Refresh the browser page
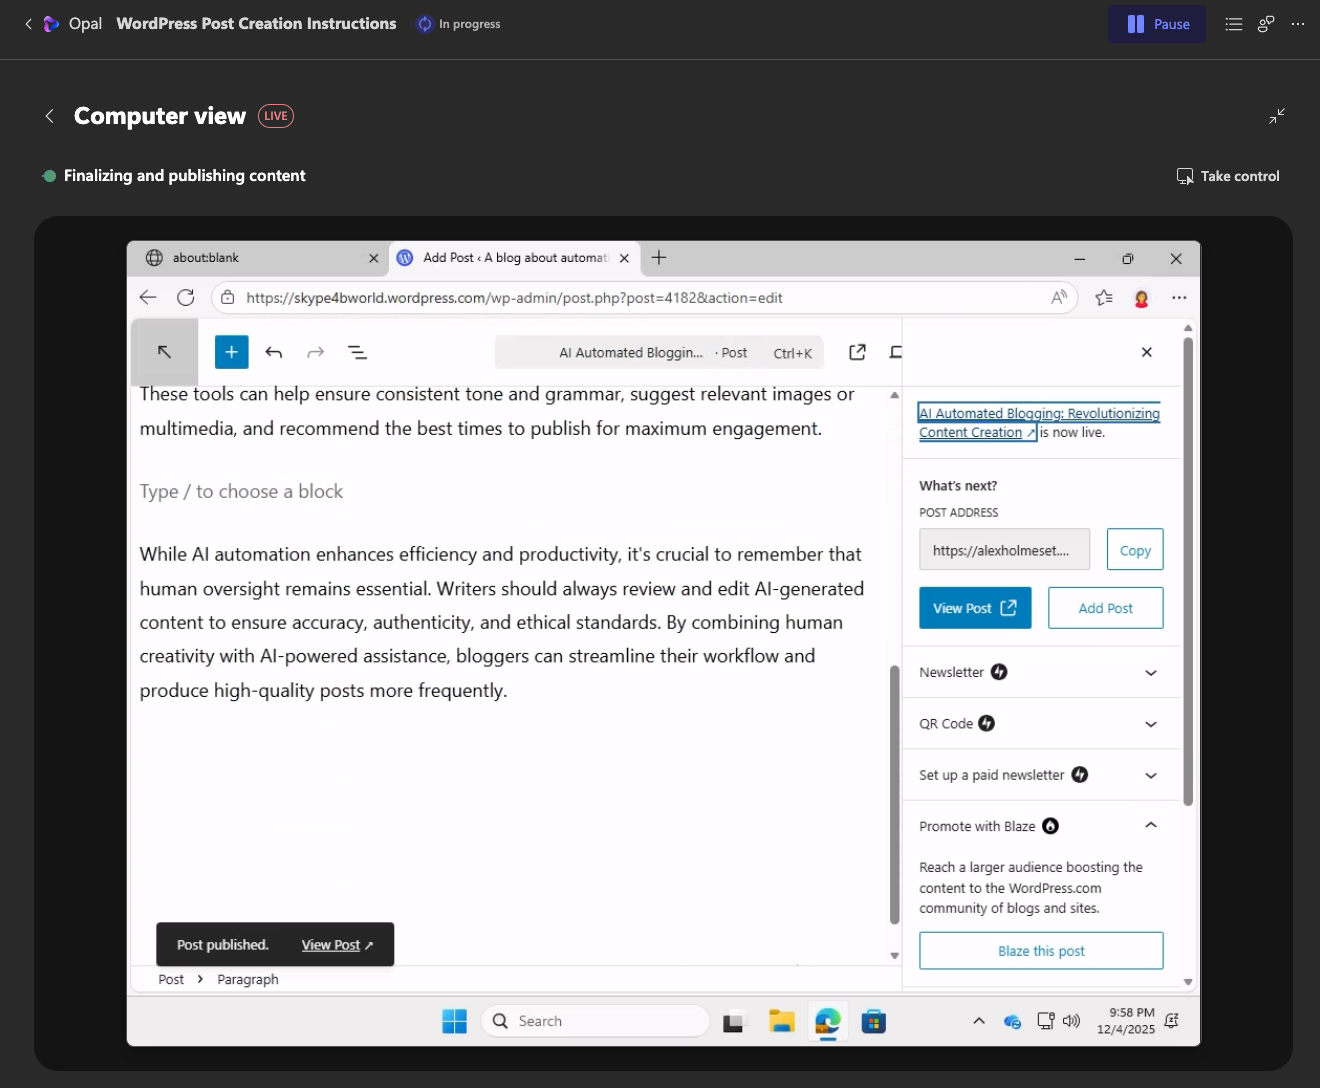Image resolution: width=1320 pixels, height=1088 pixels. (185, 297)
